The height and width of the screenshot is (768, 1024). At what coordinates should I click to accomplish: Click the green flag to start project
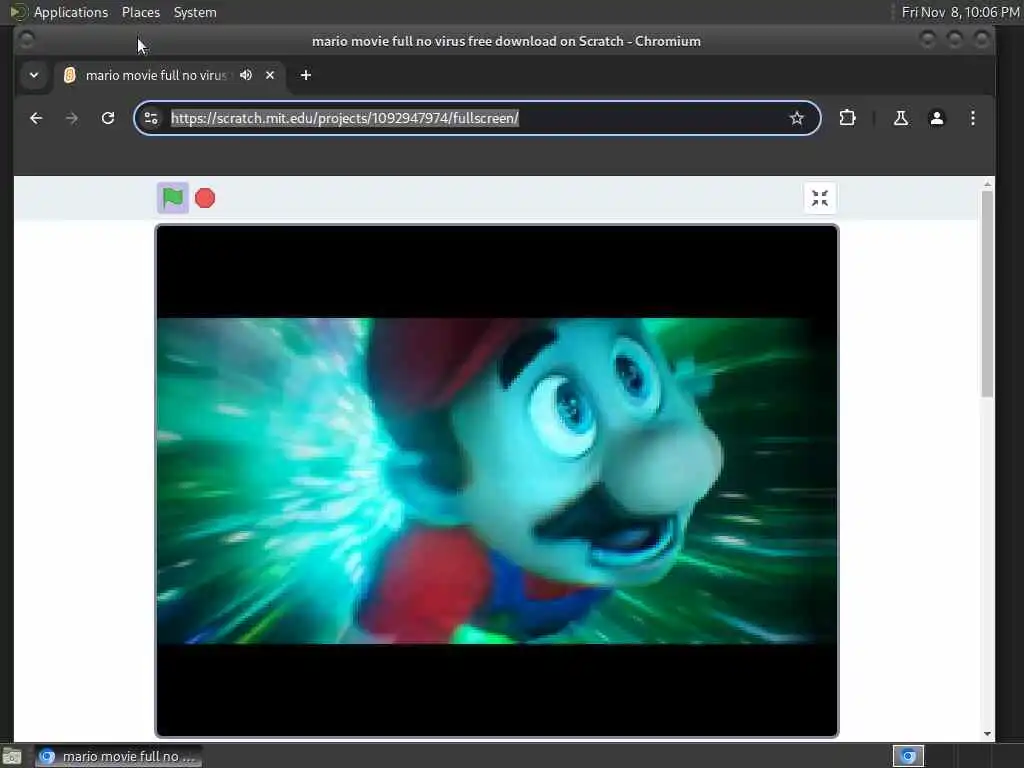pyautogui.click(x=172, y=198)
